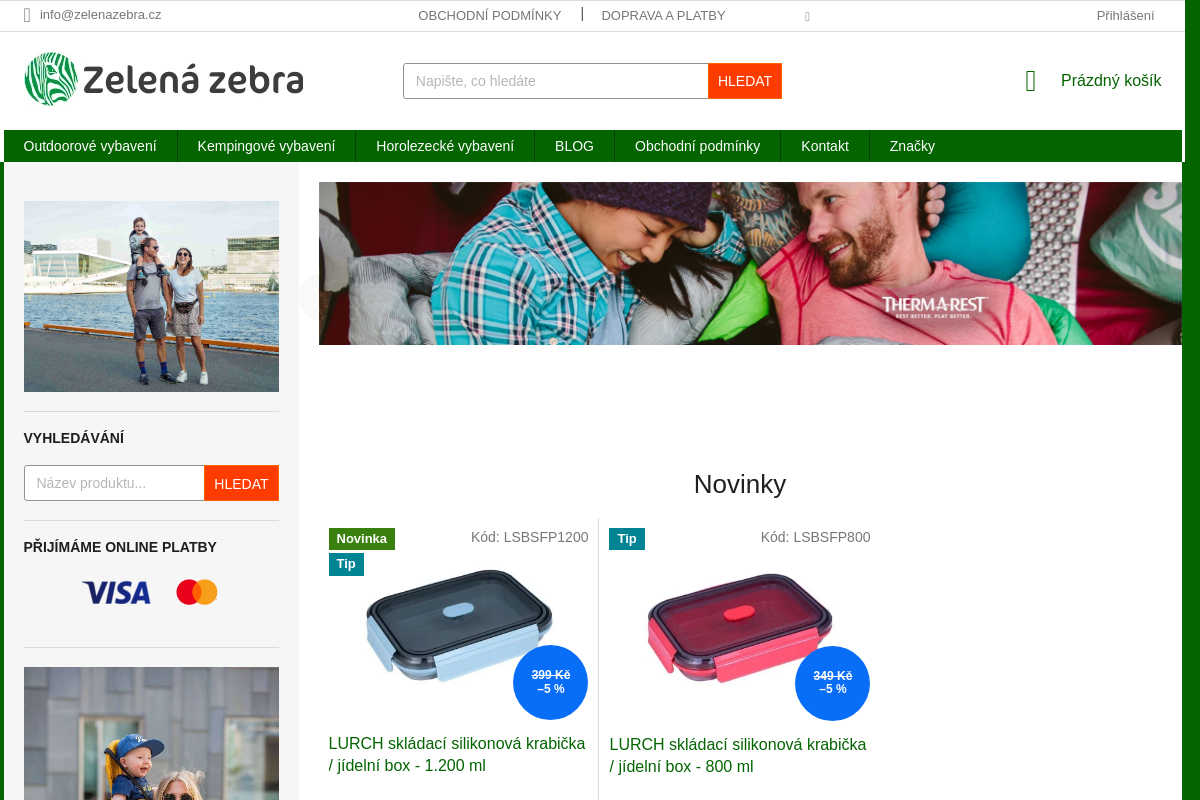This screenshot has height=800, width=1200.
Task: Open the shopping cart icon
Action: [1031, 81]
